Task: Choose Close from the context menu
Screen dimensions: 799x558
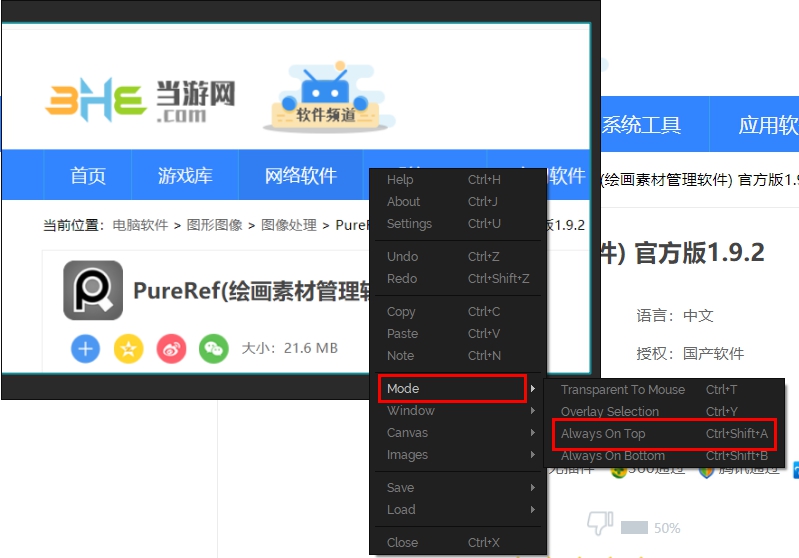Action: 458,542
